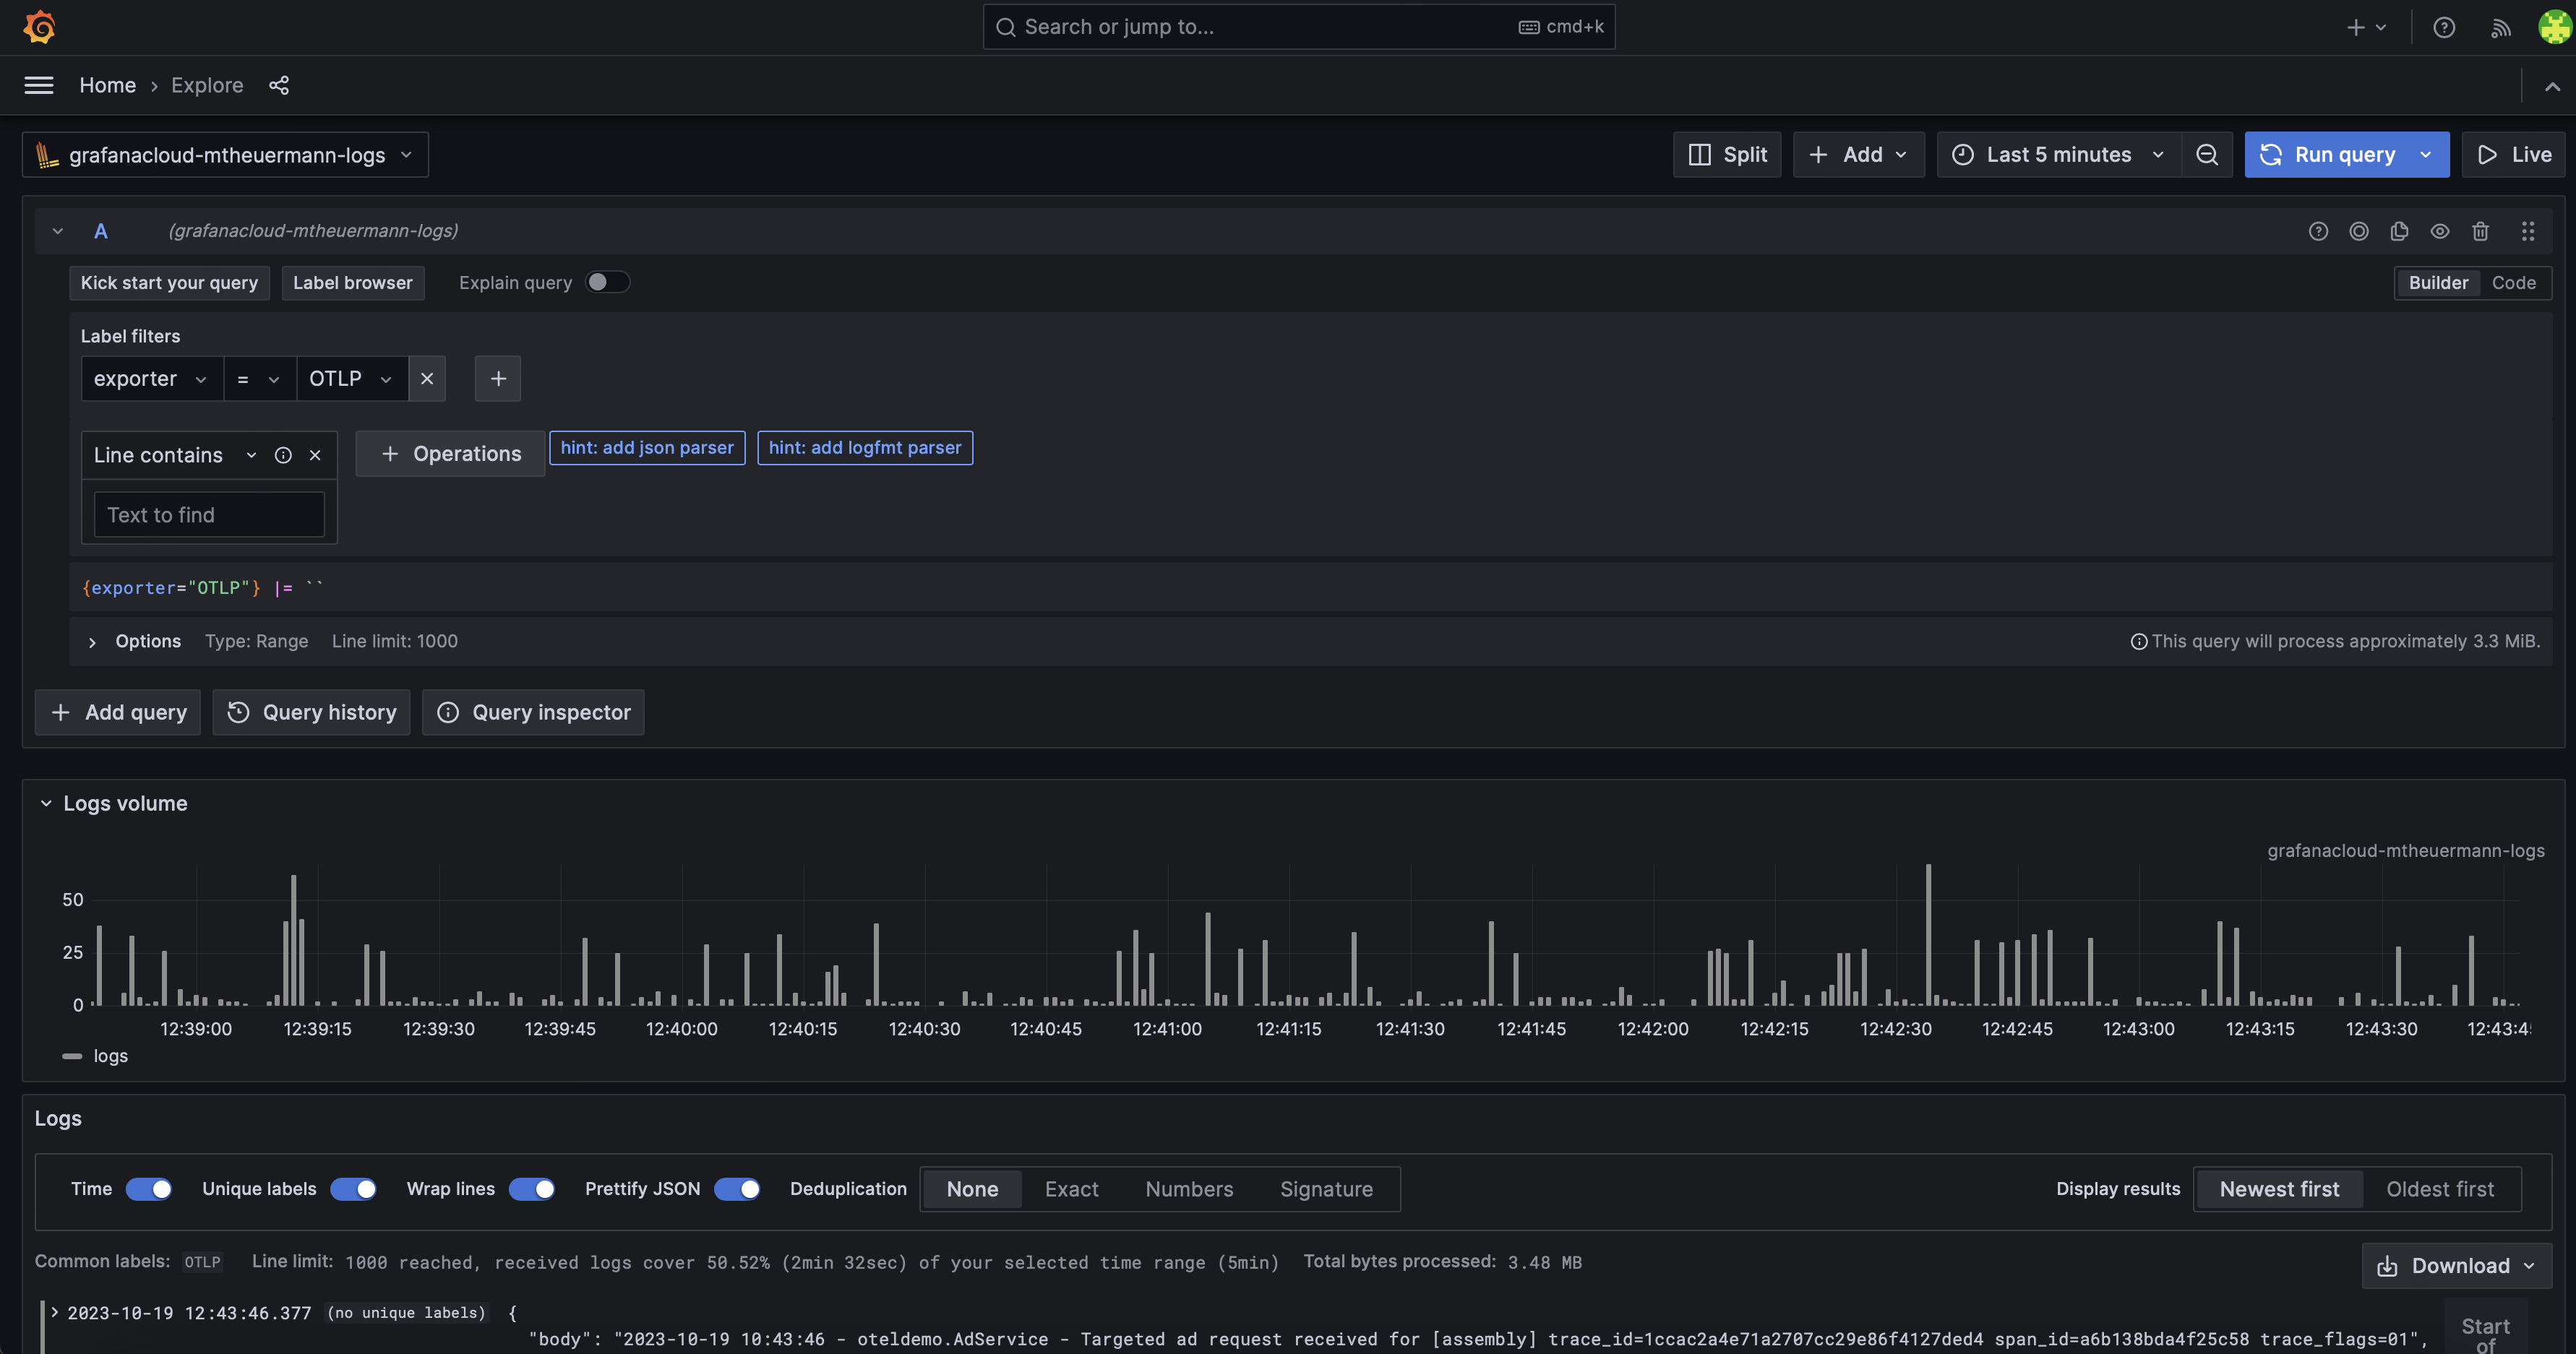
Task: Show query A help icon
Action: [x=2318, y=231]
